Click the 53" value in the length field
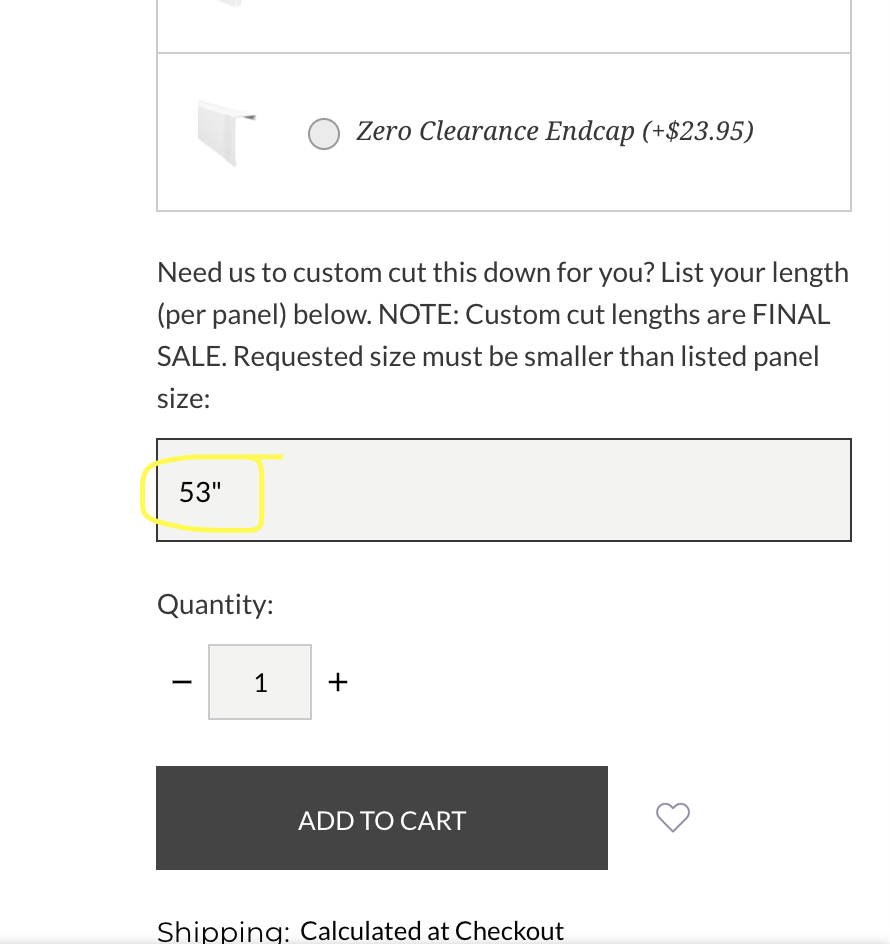The width and height of the screenshot is (890, 944). click(200, 492)
